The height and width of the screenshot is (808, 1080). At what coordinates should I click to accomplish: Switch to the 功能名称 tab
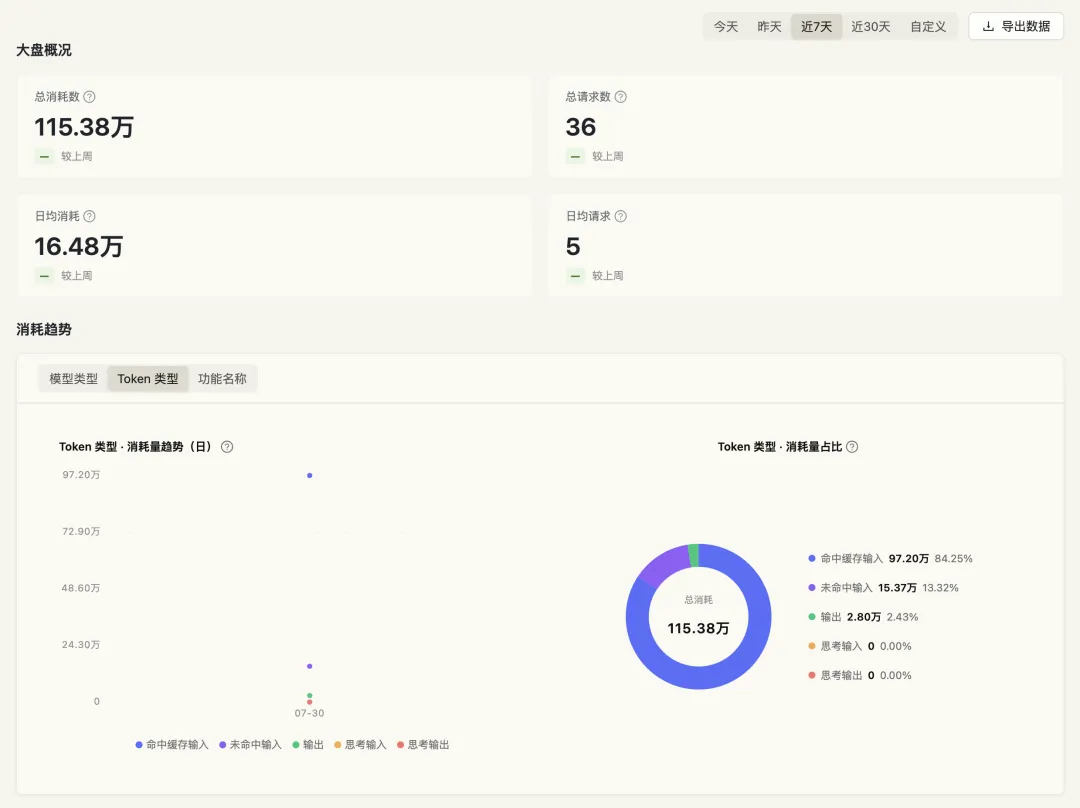coord(222,379)
